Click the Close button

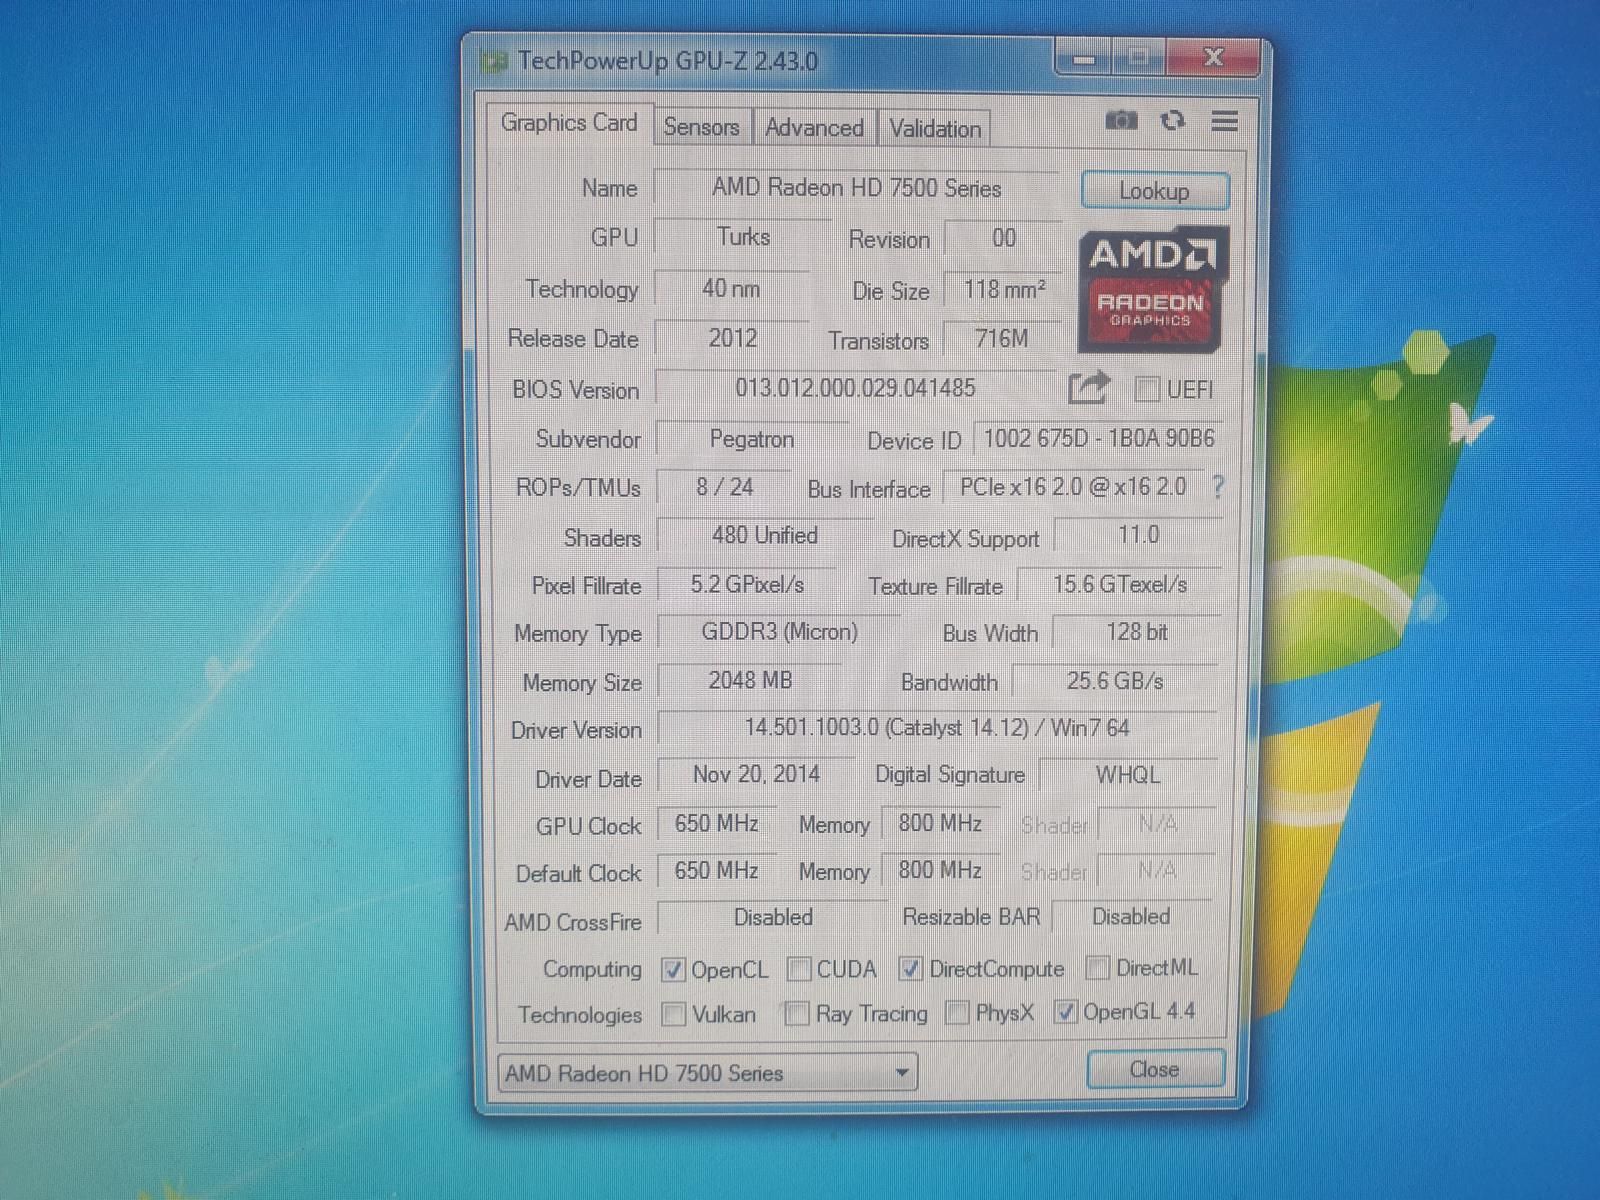pyautogui.click(x=1155, y=1069)
